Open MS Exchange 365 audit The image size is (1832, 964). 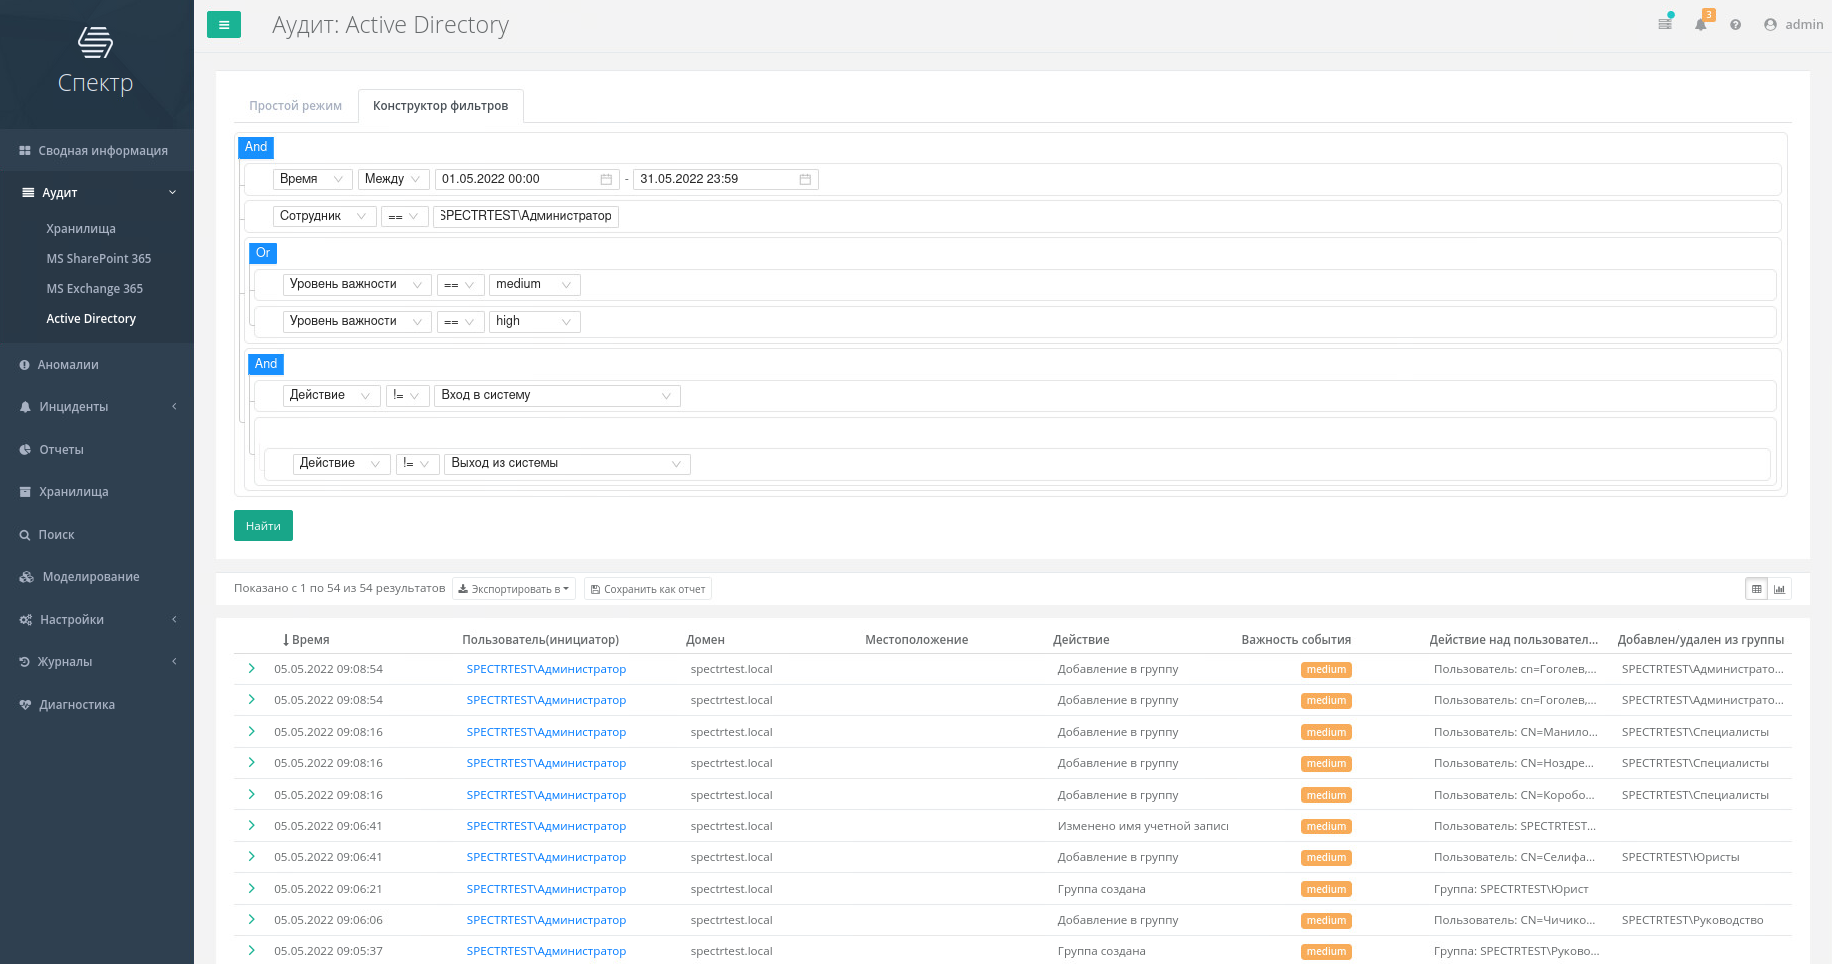(95, 289)
